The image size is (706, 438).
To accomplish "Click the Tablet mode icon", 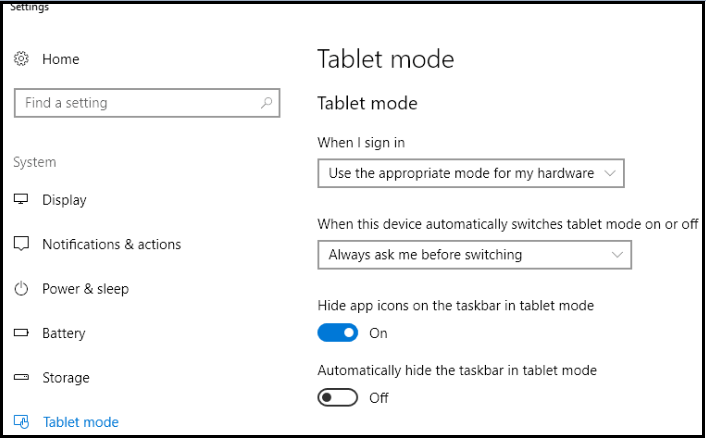I will coord(21,422).
